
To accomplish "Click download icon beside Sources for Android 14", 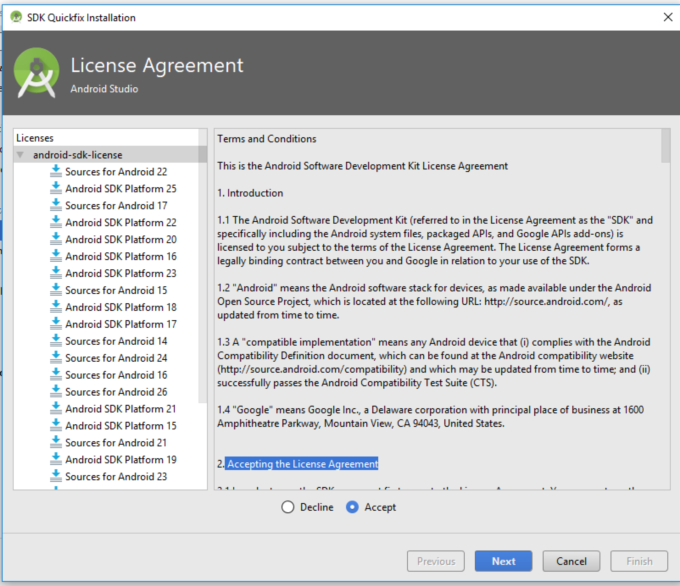I will coord(56,340).
